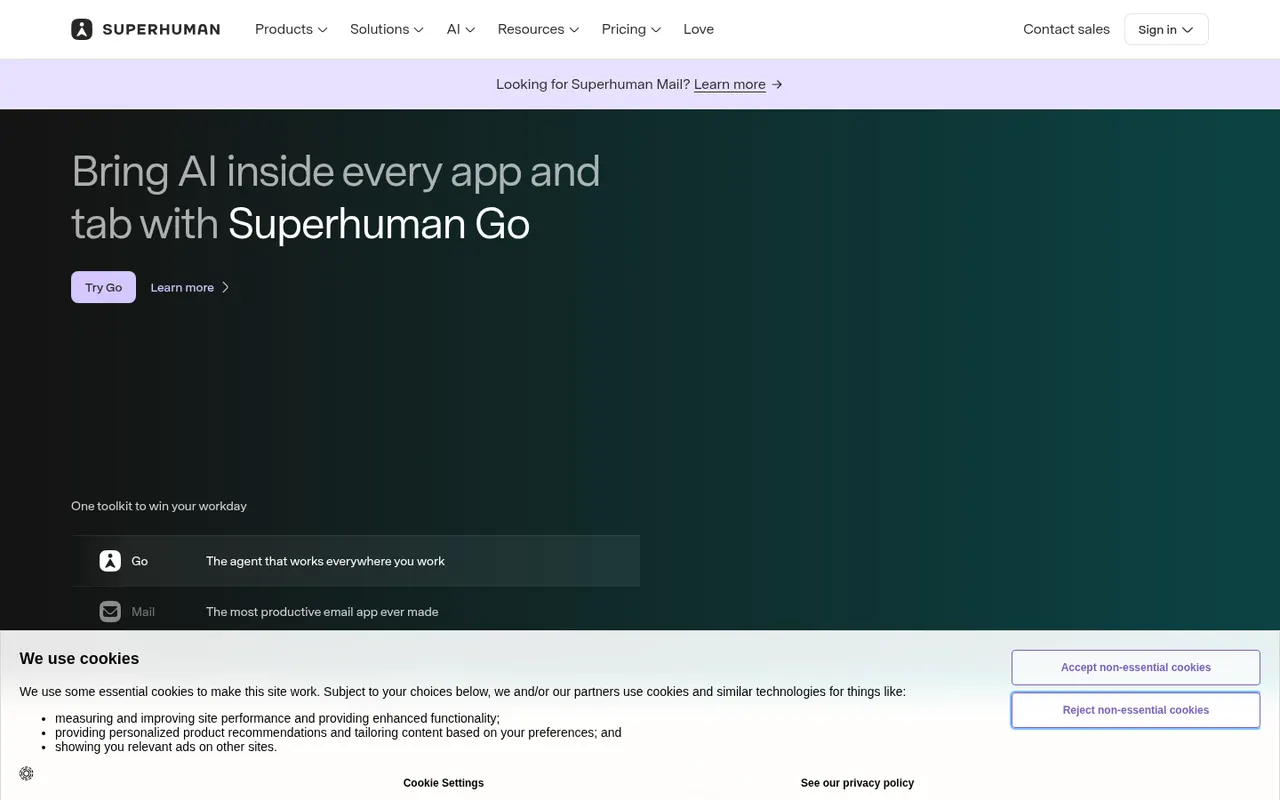Open the Resources dropdown

click(x=538, y=29)
